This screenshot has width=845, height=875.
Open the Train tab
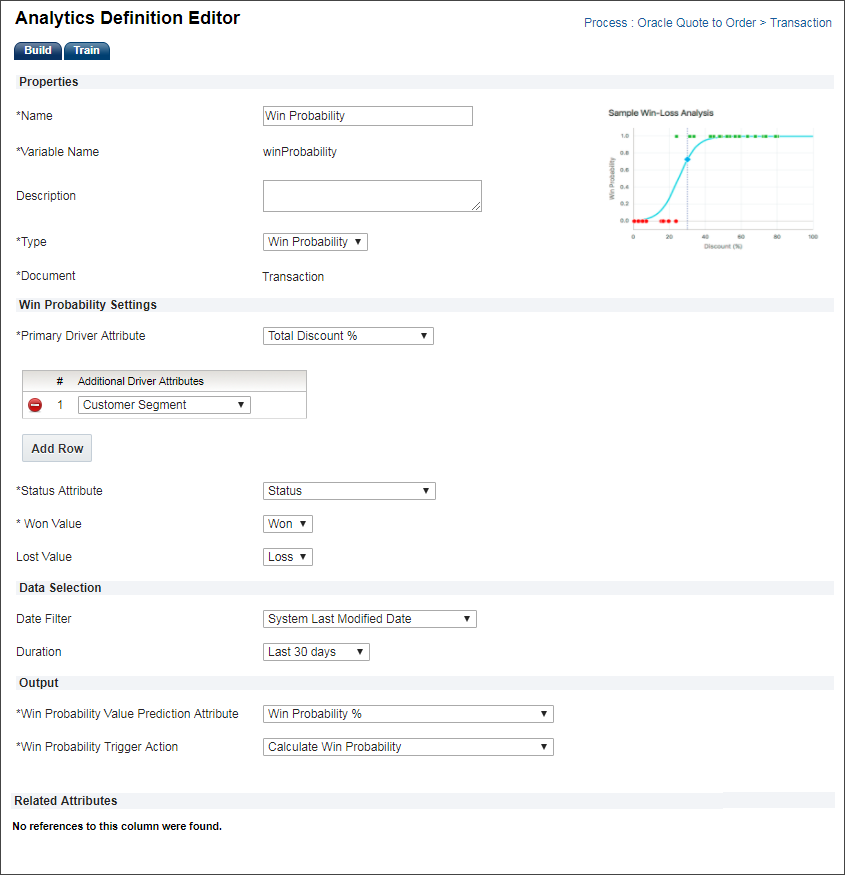[87, 51]
